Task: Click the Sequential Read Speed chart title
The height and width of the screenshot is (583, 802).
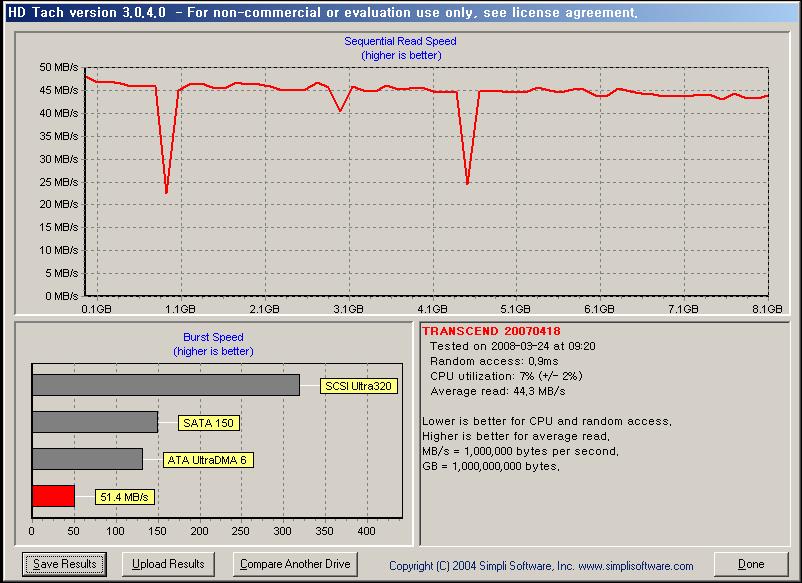Action: coord(400,42)
